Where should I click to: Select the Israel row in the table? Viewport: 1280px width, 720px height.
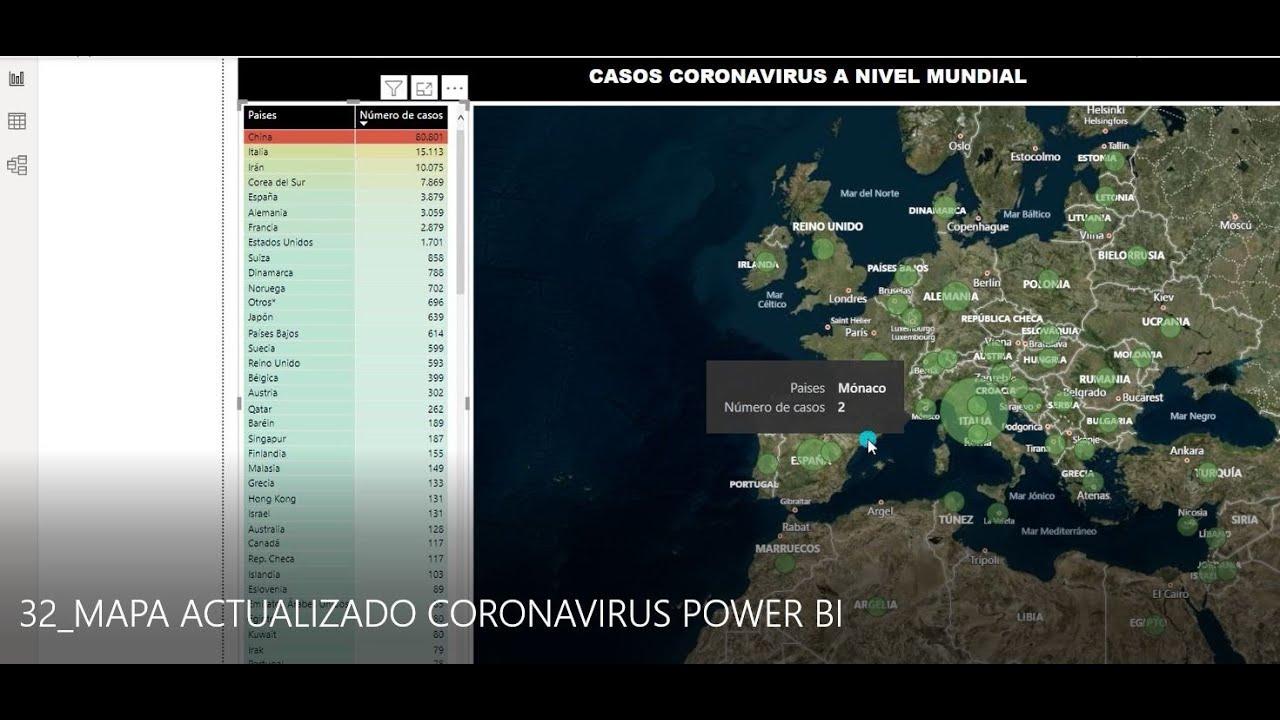pos(346,513)
